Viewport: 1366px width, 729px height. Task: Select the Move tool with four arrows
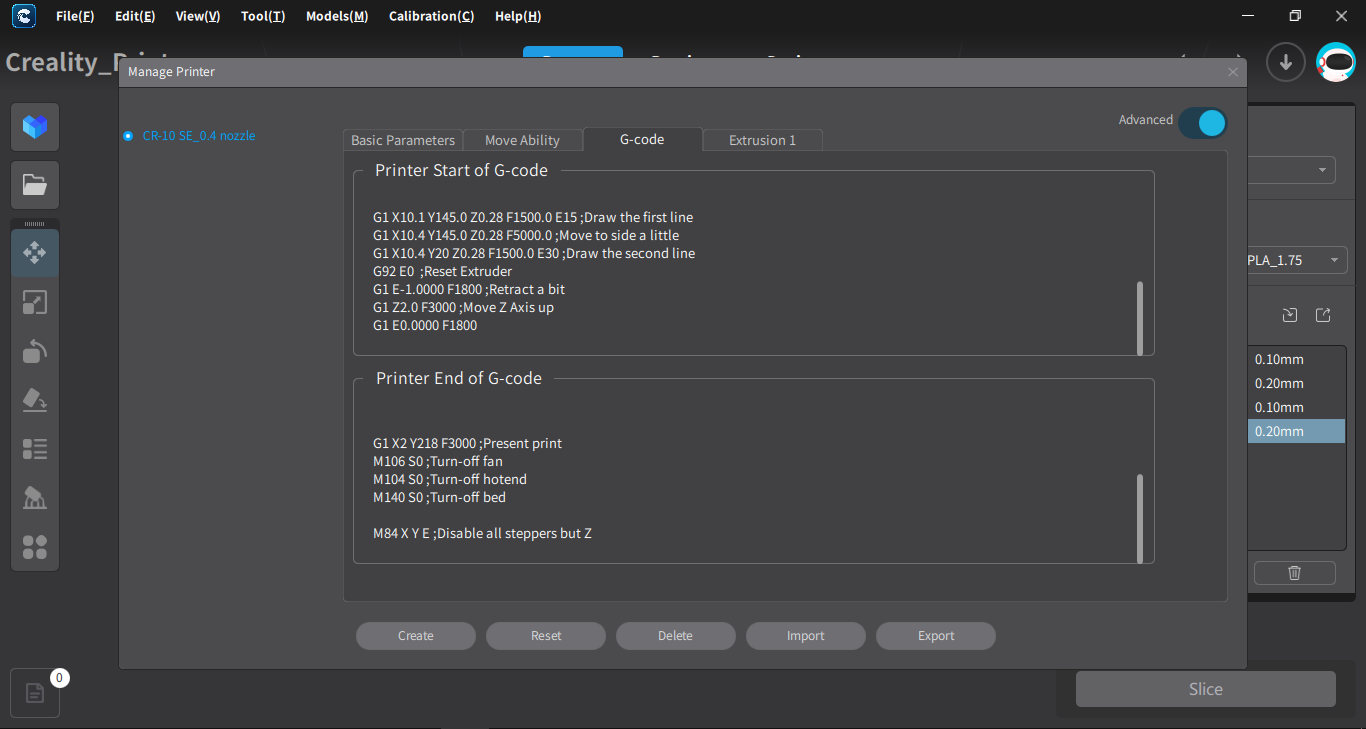tap(35, 253)
